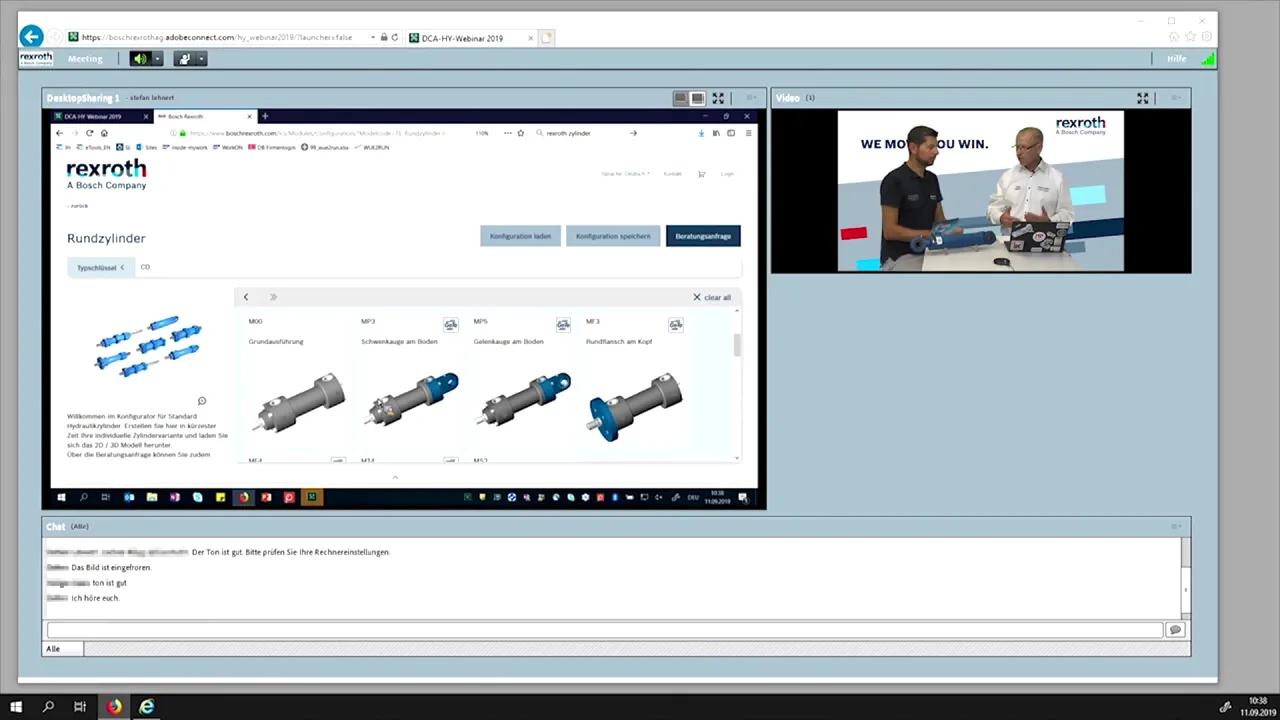
Task: Maximize the Video pod to fullscreen
Action: [x=1143, y=98]
